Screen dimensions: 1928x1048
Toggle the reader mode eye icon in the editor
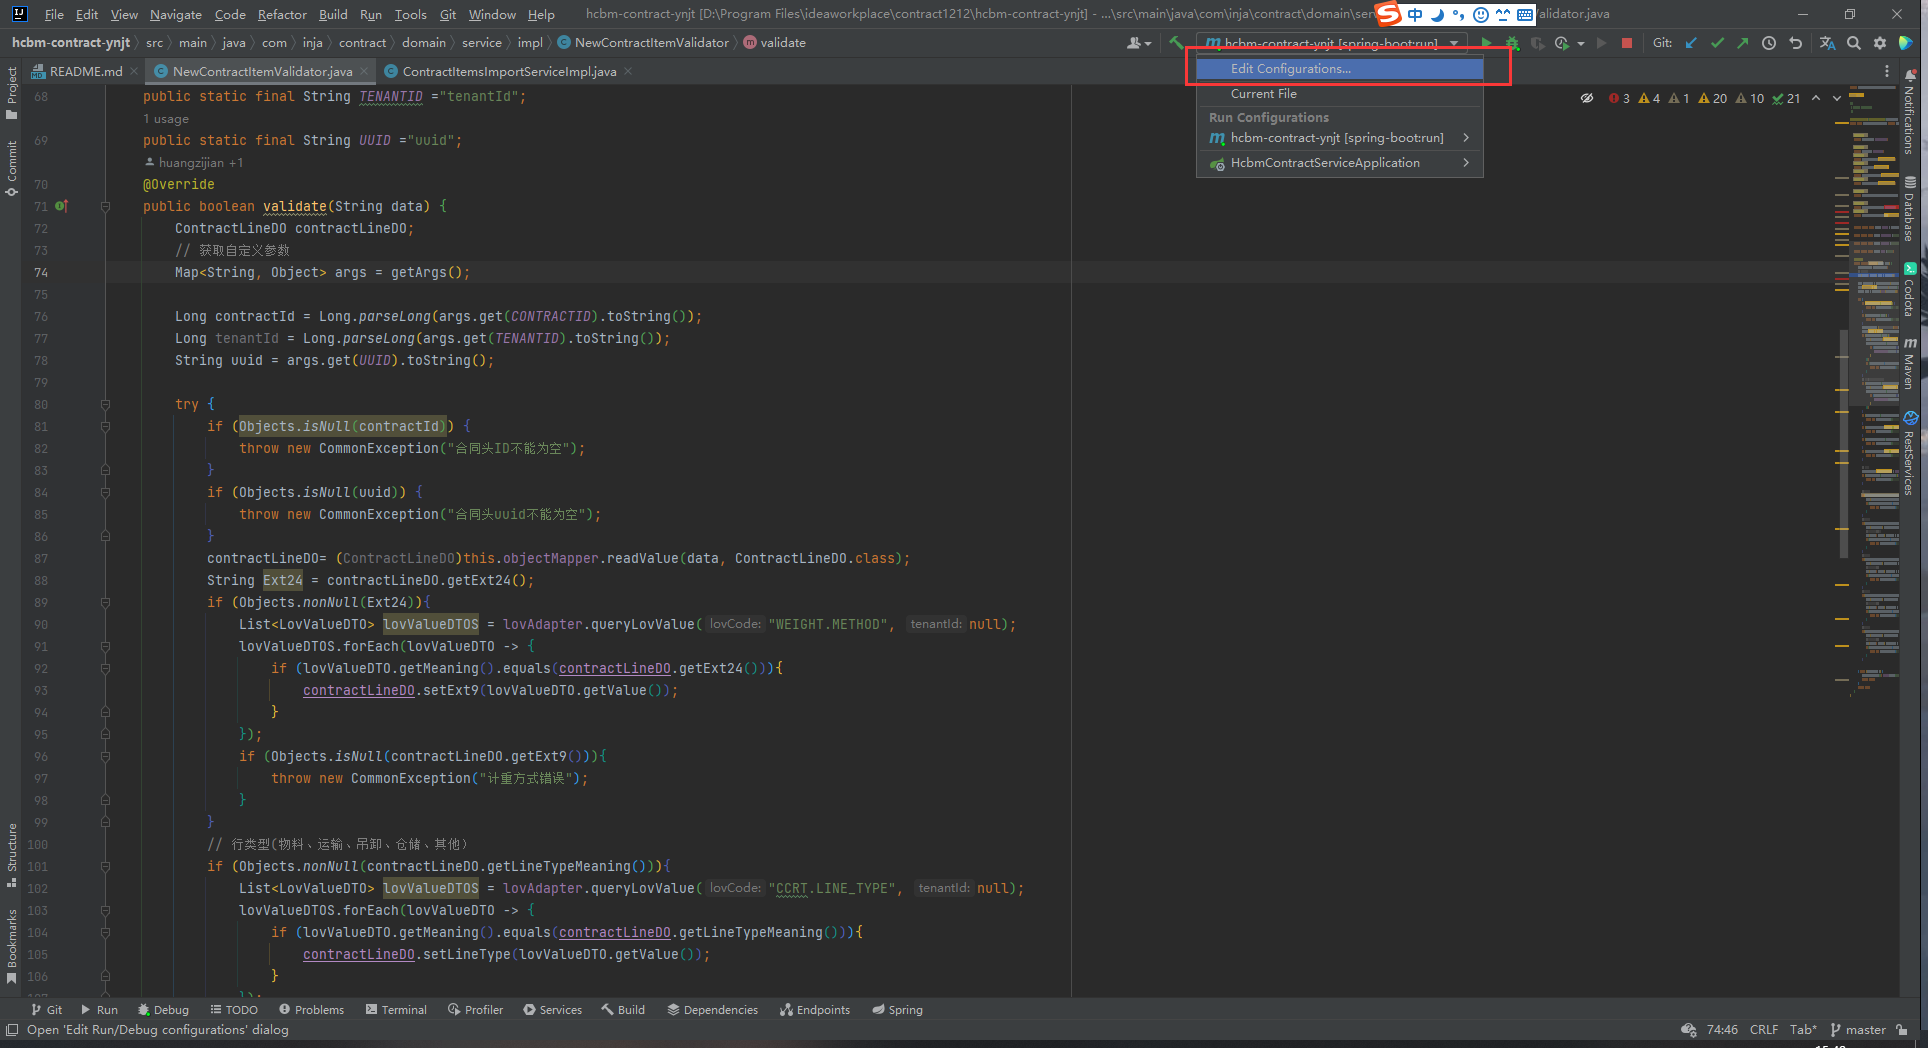coord(1587,98)
